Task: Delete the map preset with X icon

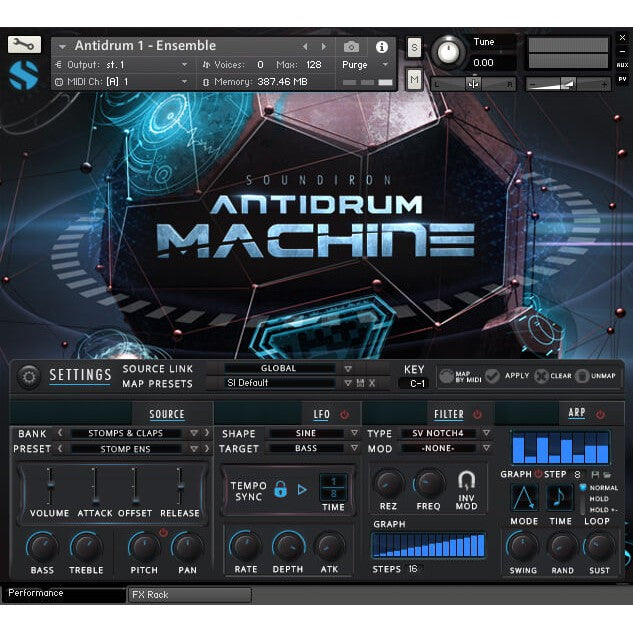Action: (372, 383)
